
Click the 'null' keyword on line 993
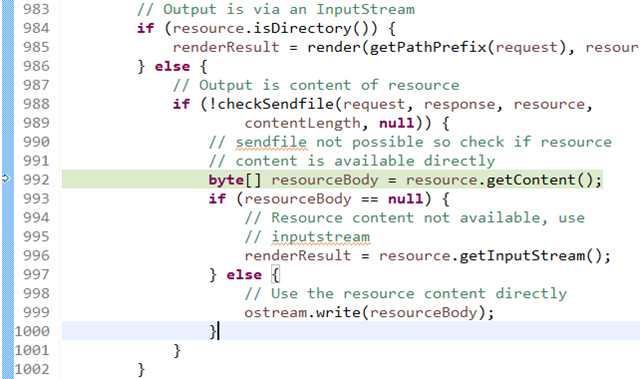(x=405, y=199)
